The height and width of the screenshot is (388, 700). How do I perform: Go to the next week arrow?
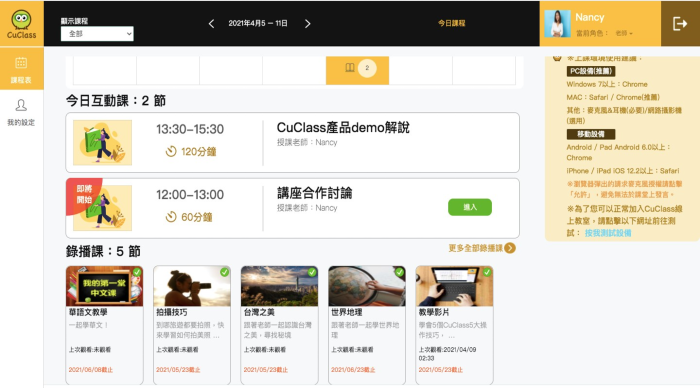click(x=308, y=24)
